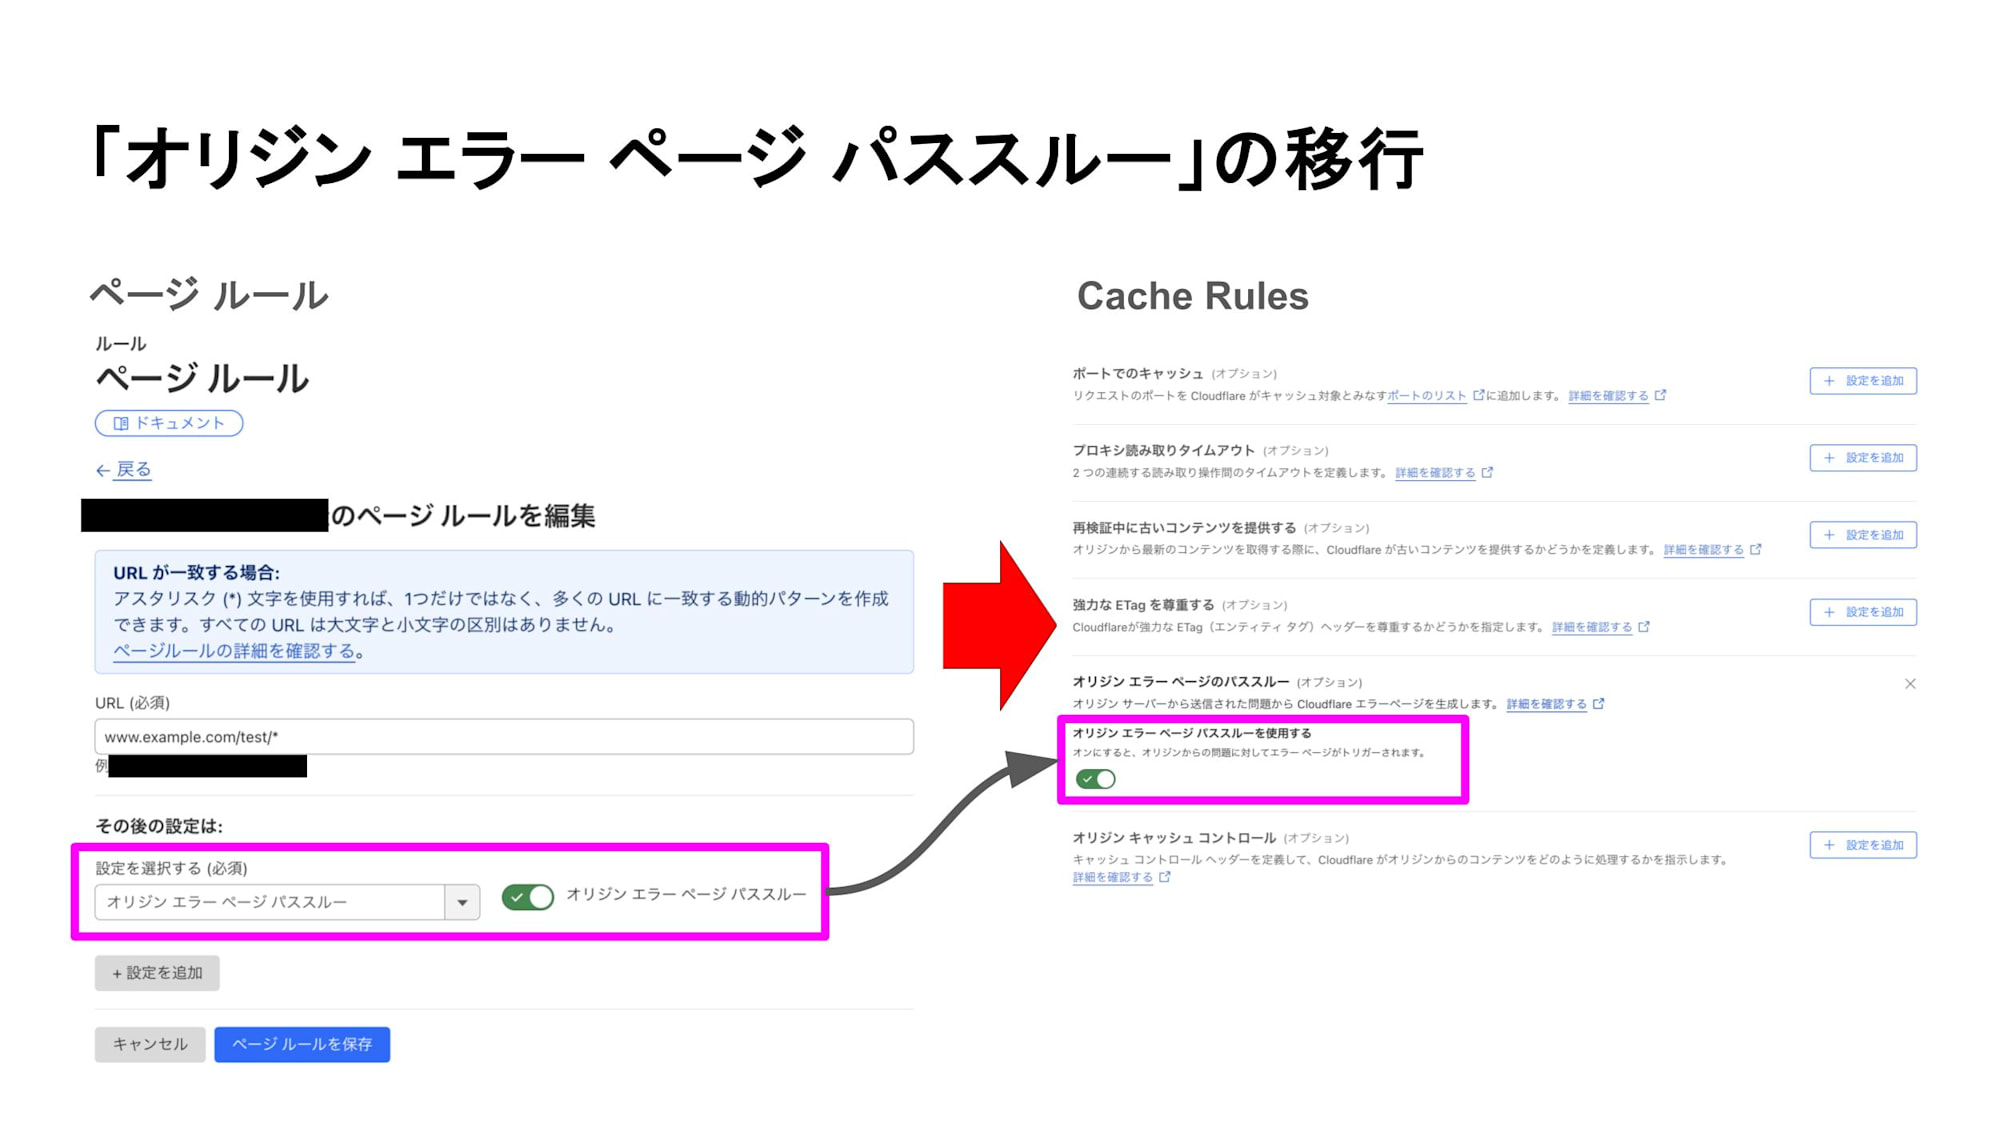Save with the ページ ルールを保存 button
2000x1125 pixels.
pyautogui.click(x=302, y=1044)
